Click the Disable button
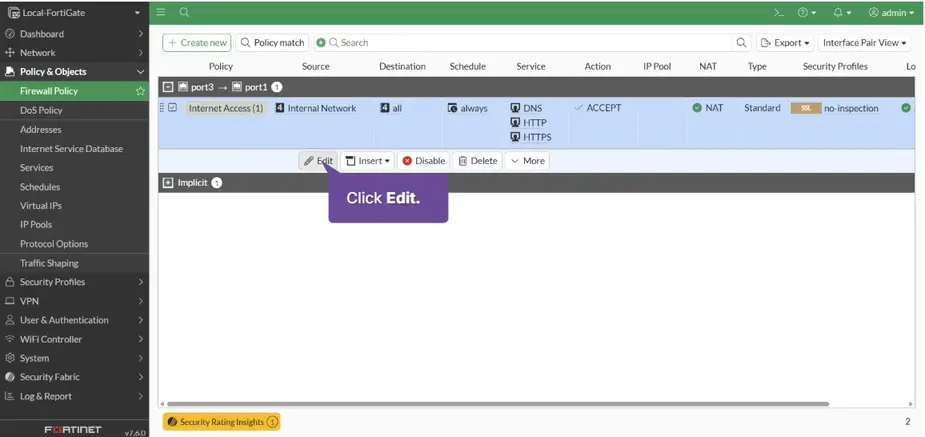The width and height of the screenshot is (925, 437). pyautogui.click(x=424, y=161)
